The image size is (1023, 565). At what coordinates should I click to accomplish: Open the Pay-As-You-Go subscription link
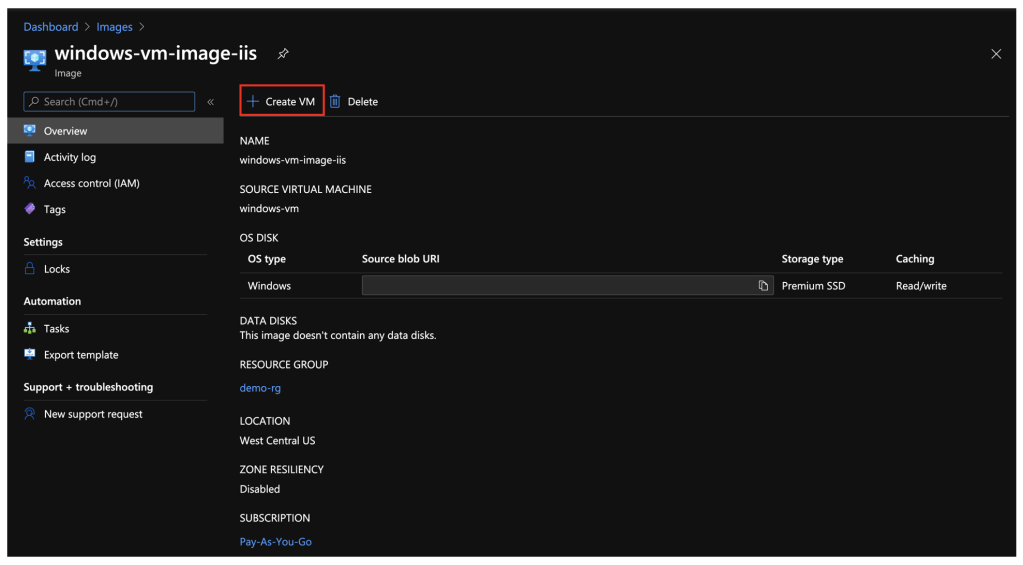pos(275,542)
